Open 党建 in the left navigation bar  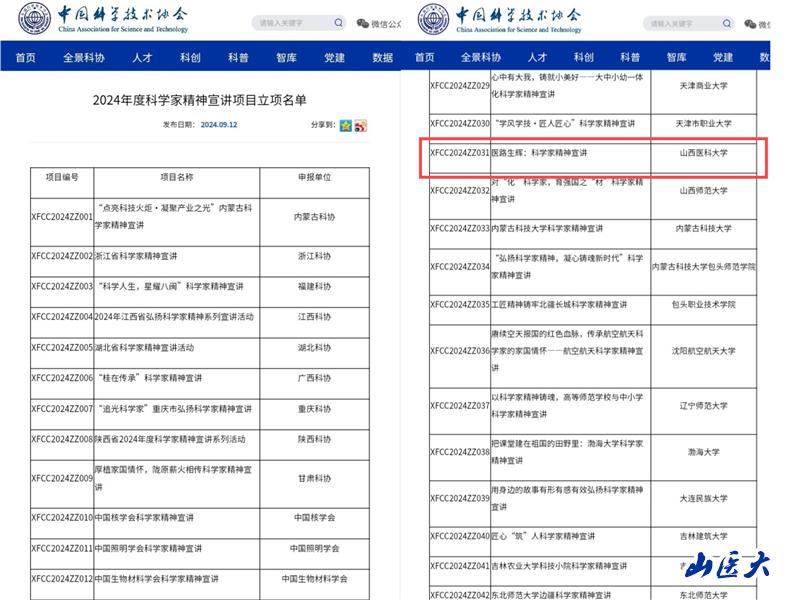(334, 58)
